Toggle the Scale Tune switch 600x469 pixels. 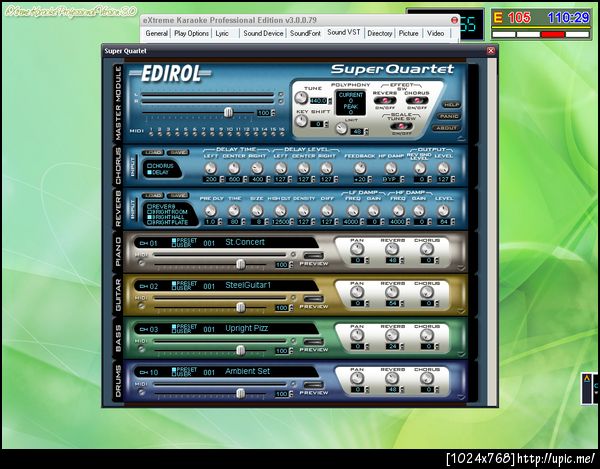click(x=401, y=126)
